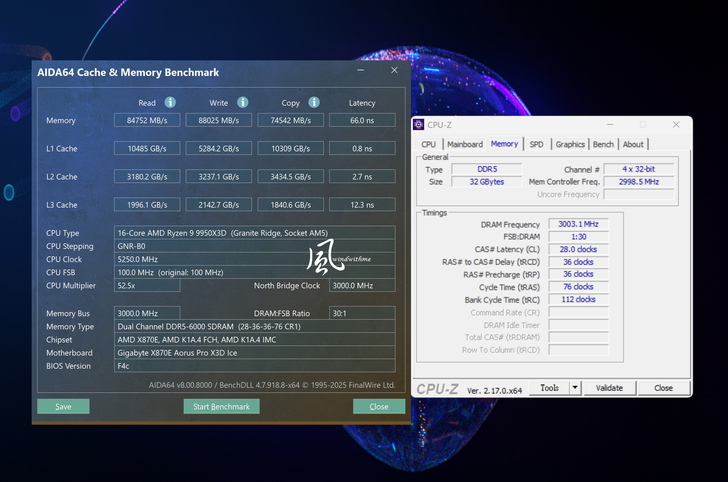The image size is (728, 482).
Task: Minimize the CPU-Z window
Action: point(611,125)
